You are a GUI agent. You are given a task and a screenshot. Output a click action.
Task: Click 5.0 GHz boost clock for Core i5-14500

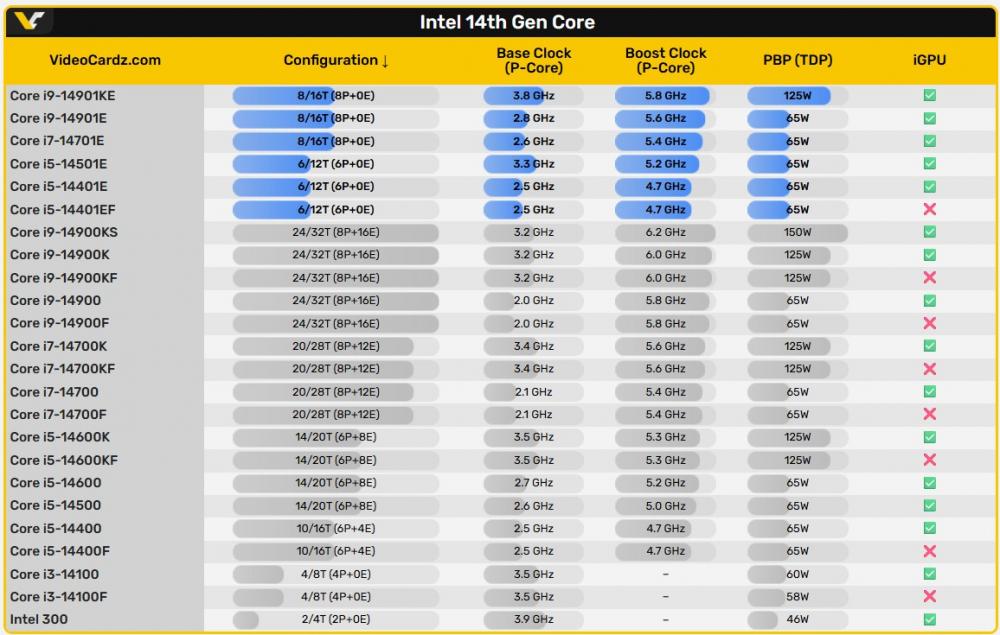coord(665,506)
